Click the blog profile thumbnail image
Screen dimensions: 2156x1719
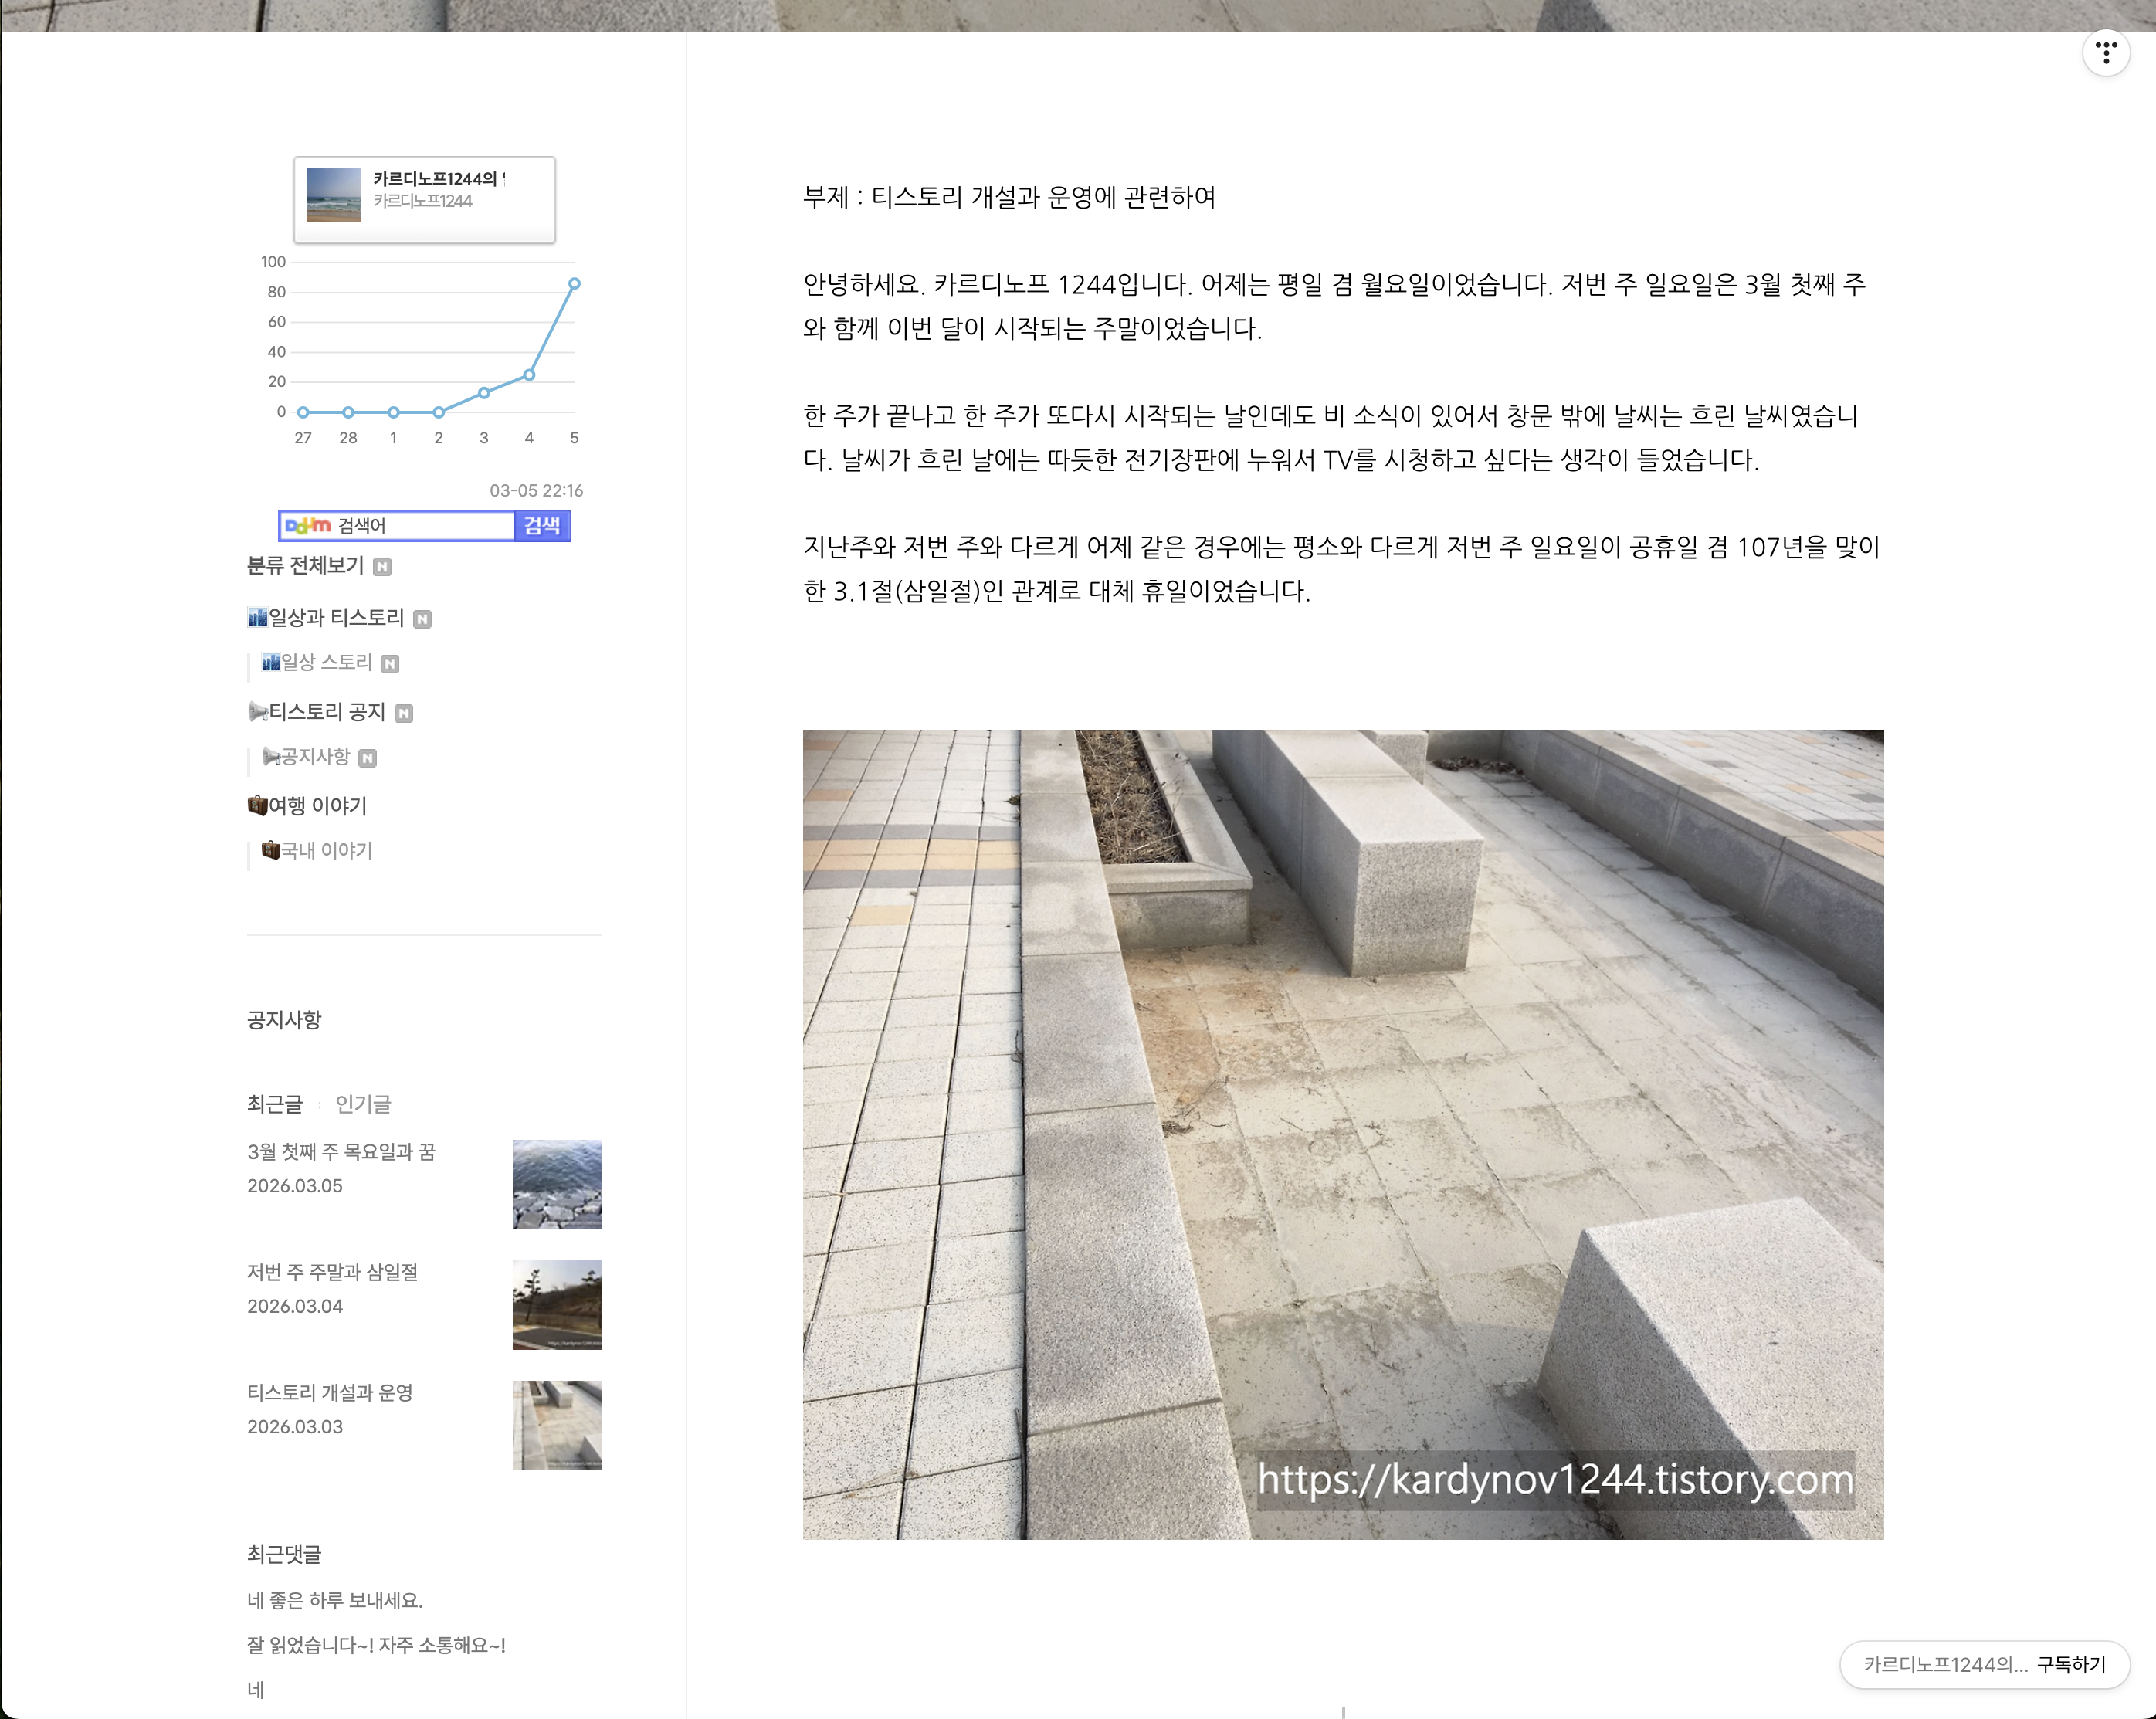(x=333, y=195)
